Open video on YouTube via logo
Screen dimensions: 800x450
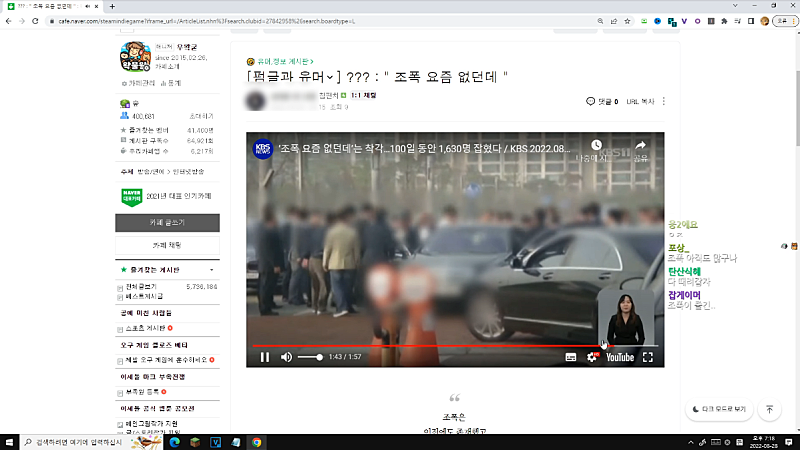tap(620, 357)
